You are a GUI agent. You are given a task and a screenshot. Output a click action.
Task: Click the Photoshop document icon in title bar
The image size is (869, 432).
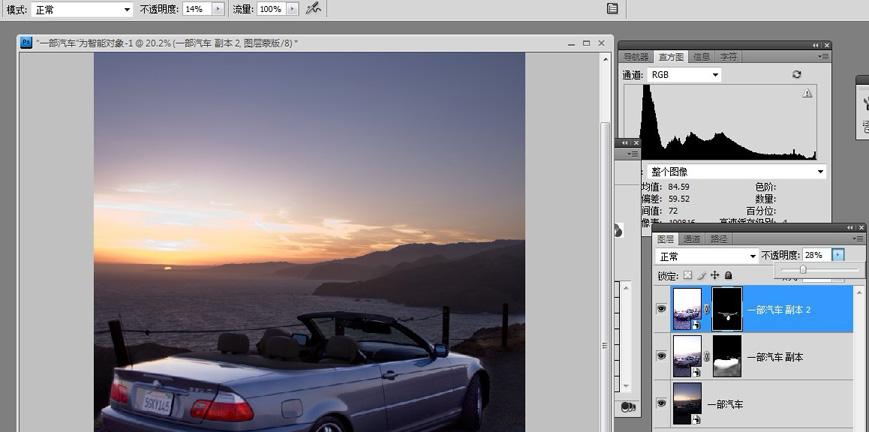26,43
